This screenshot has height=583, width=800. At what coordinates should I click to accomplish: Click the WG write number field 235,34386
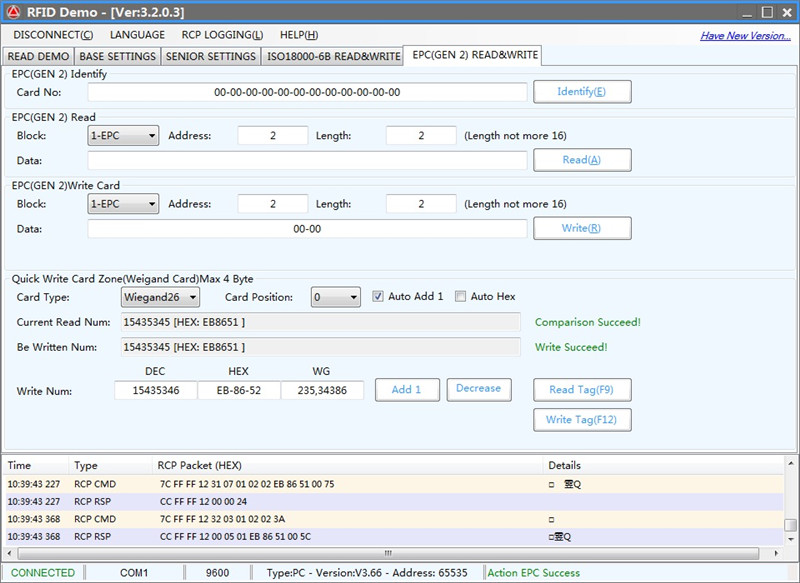pos(322,391)
